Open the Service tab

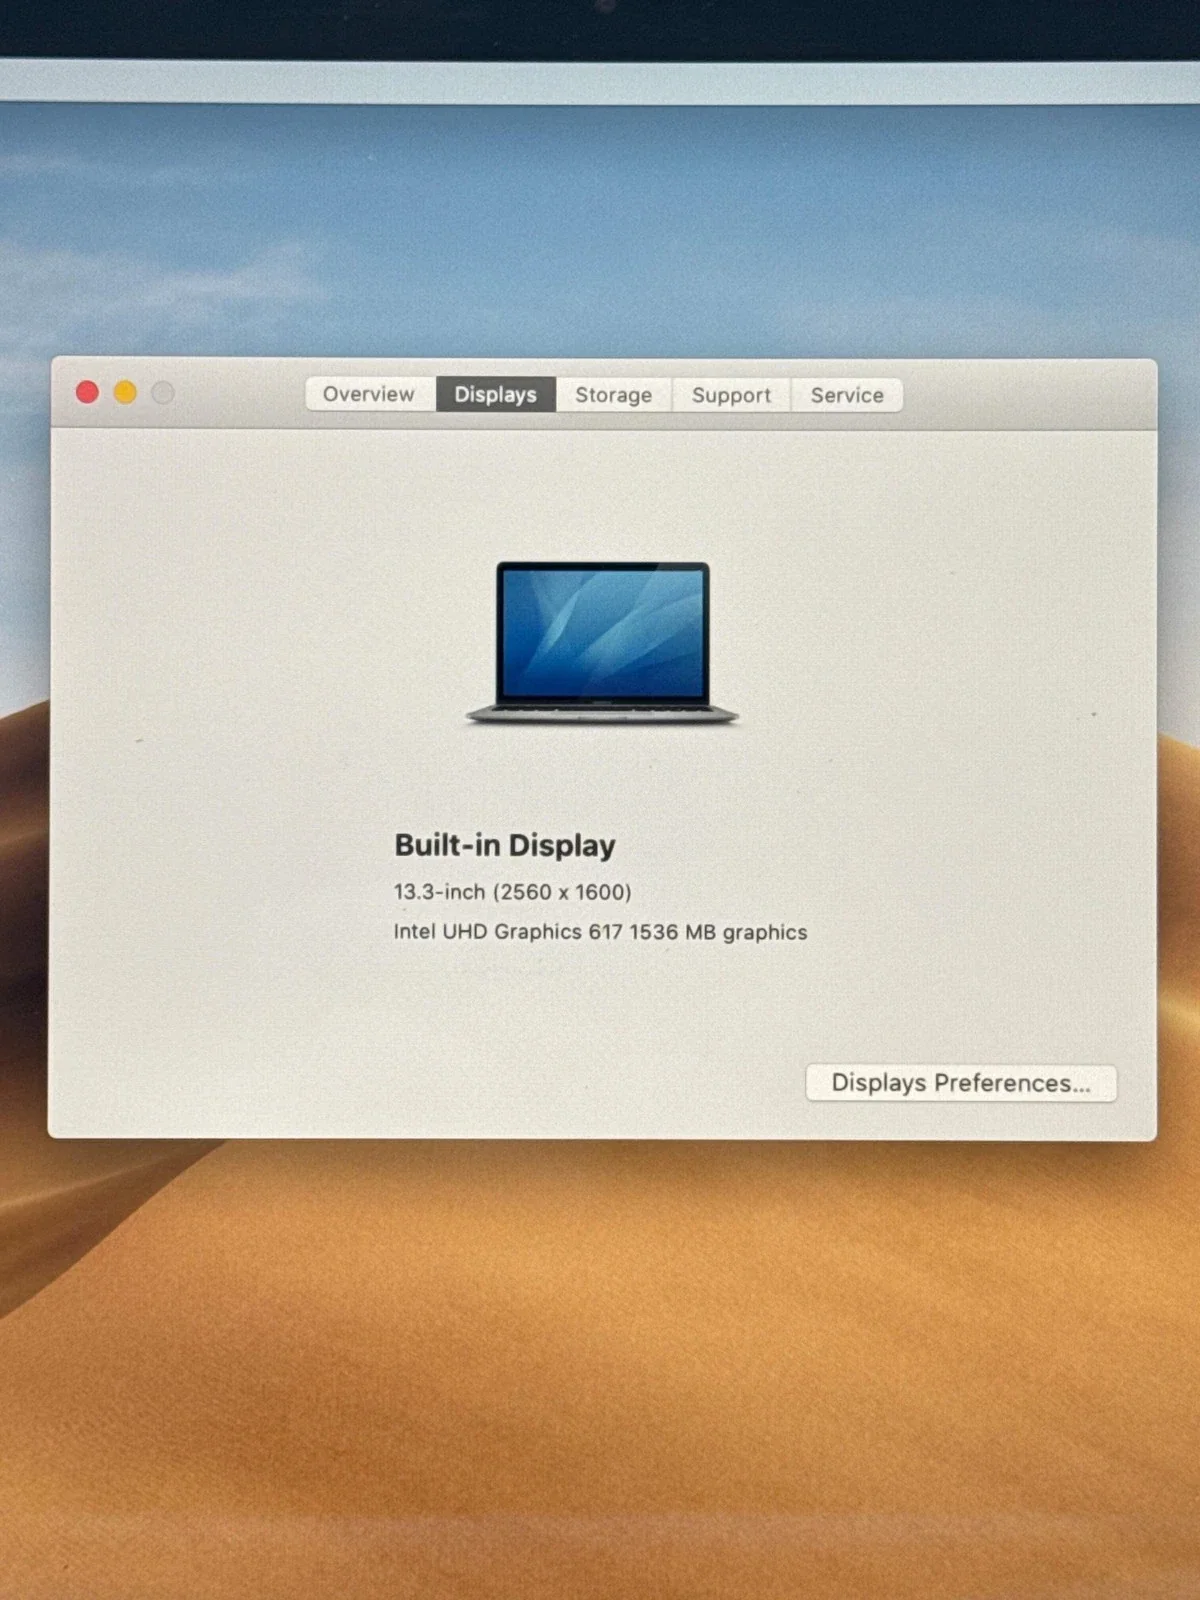pyautogui.click(x=847, y=395)
